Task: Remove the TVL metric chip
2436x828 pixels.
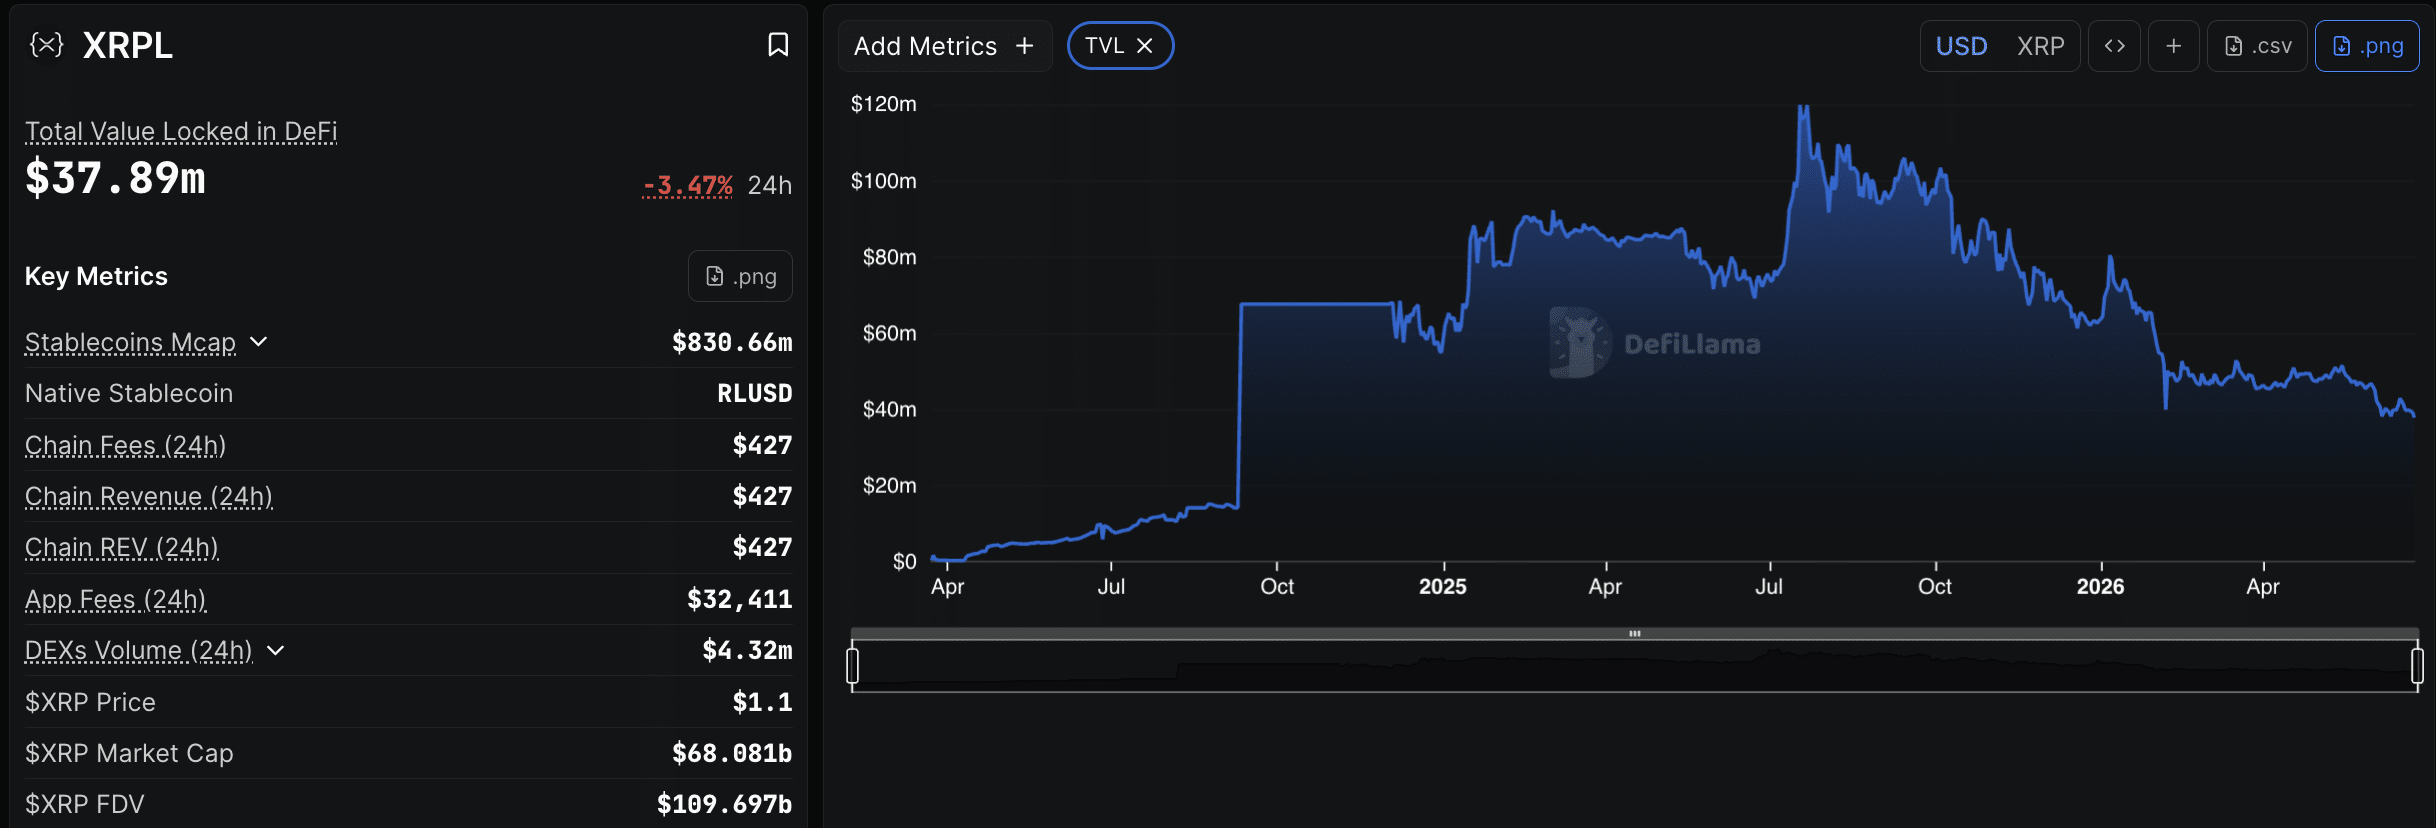Action: pos(1145,46)
